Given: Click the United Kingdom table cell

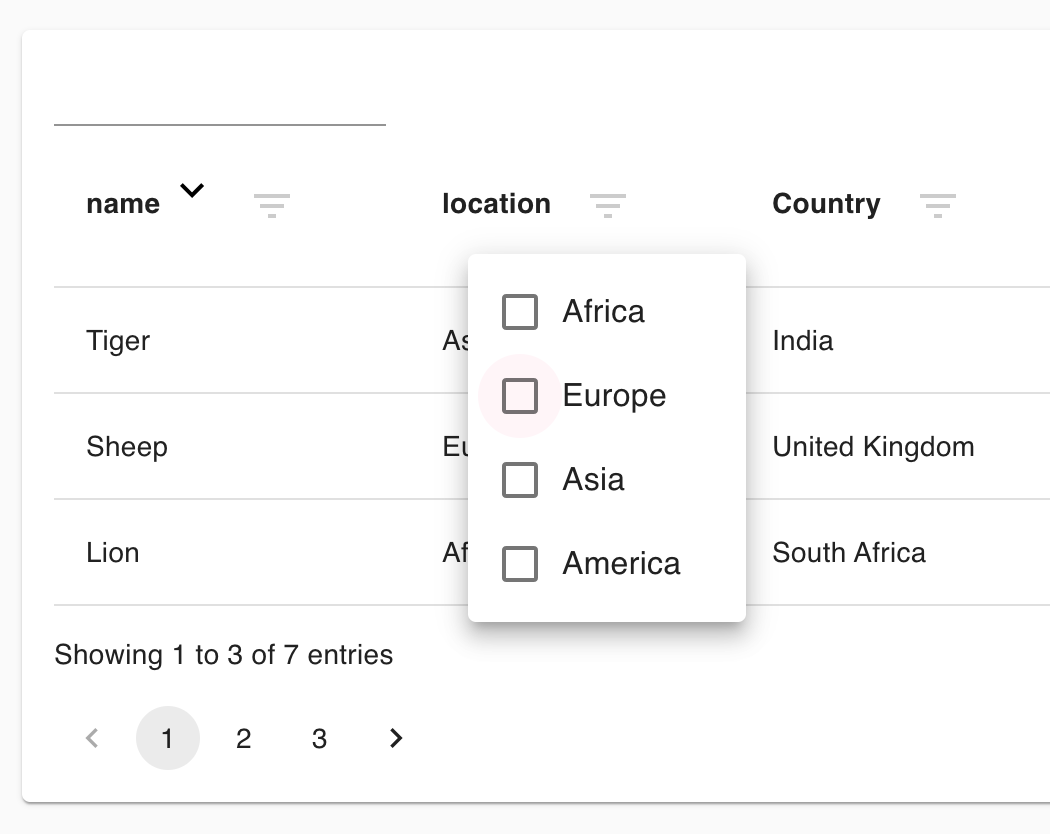Looking at the screenshot, I should pos(873,446).
